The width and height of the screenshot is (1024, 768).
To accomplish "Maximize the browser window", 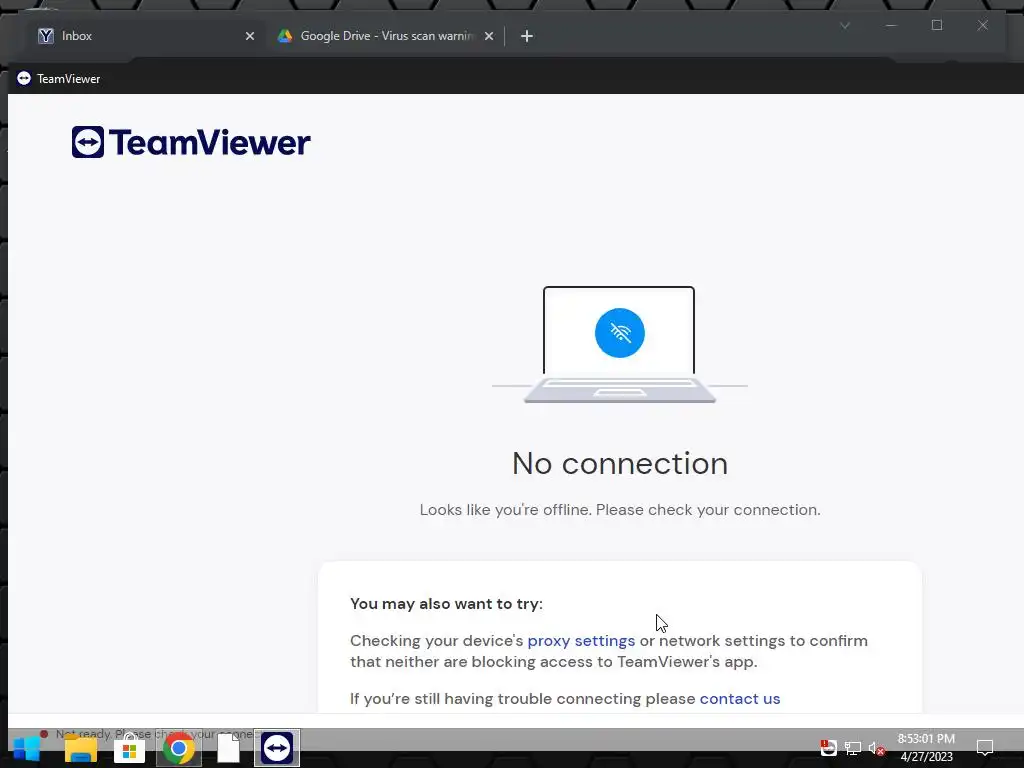I will [x=937, y=25].
